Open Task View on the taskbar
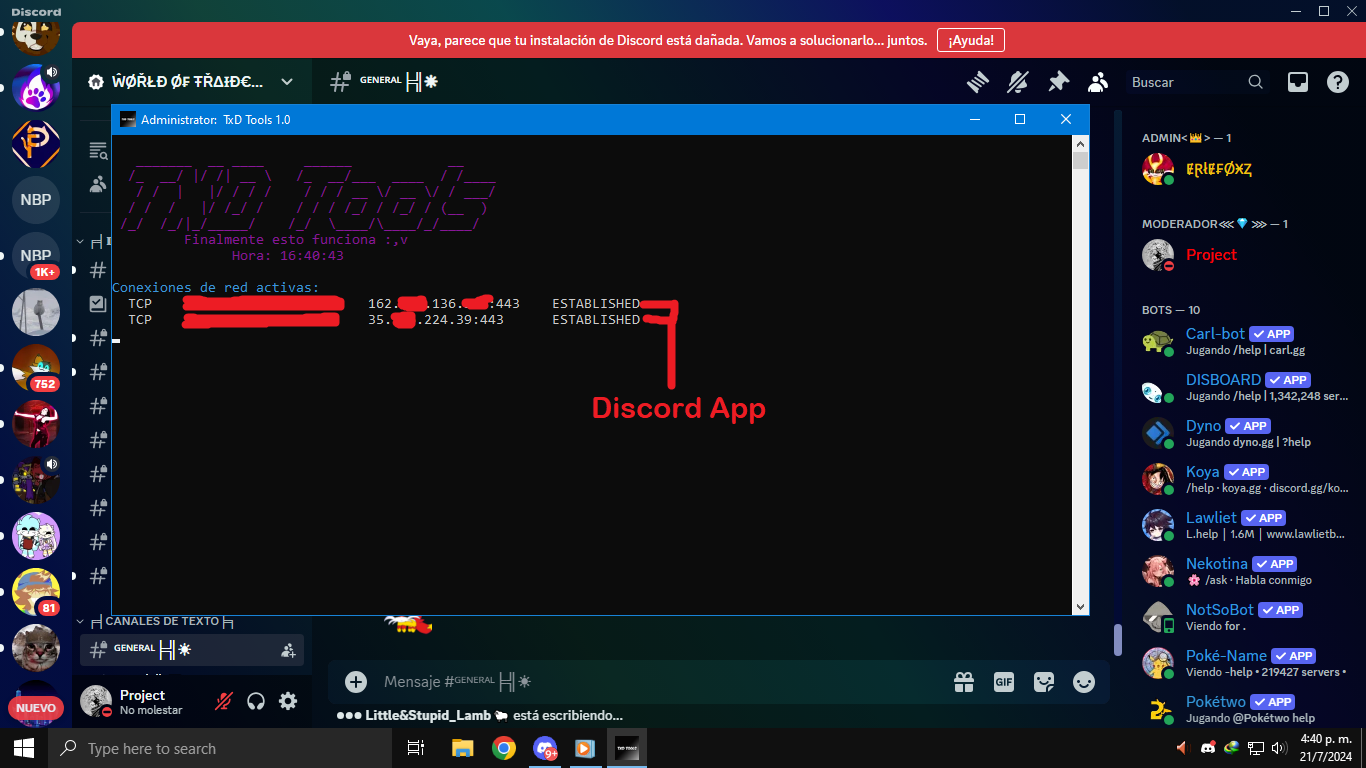The height and width of the screenshot is (768, 1366). click(x=416, y=748)
